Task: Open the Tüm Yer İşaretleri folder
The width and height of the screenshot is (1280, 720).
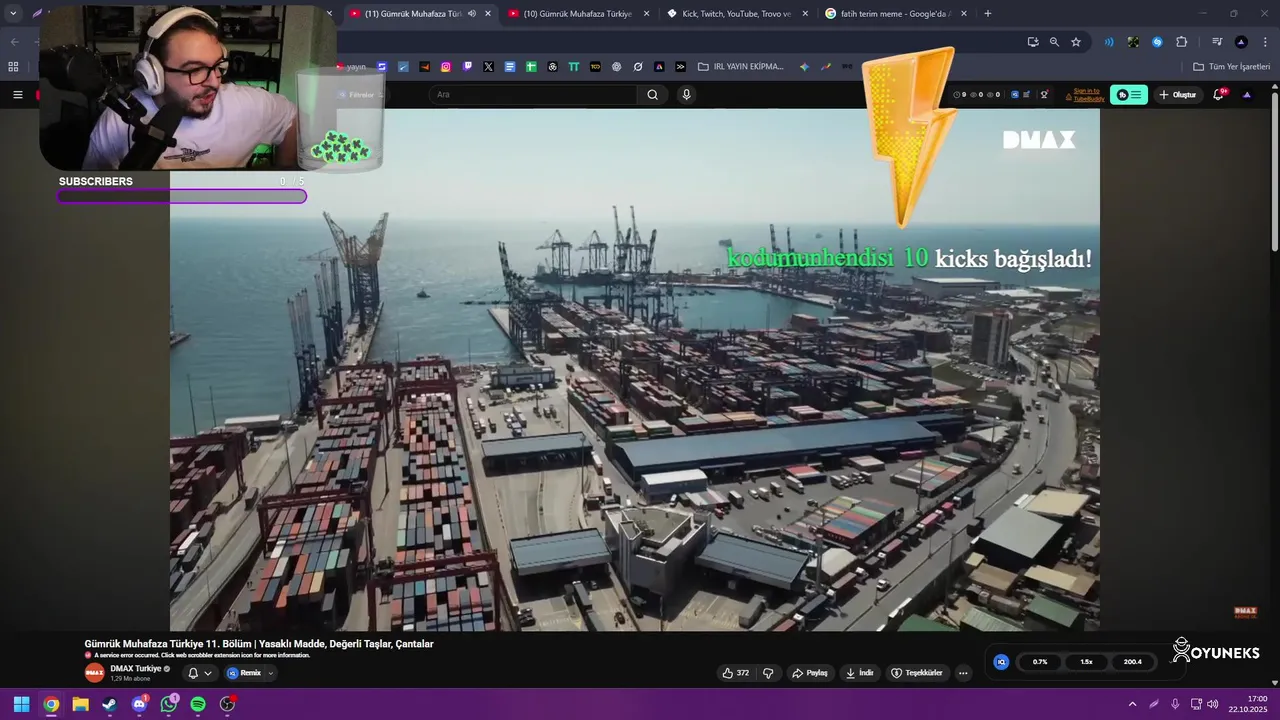Action: (x=1231, y=67)
